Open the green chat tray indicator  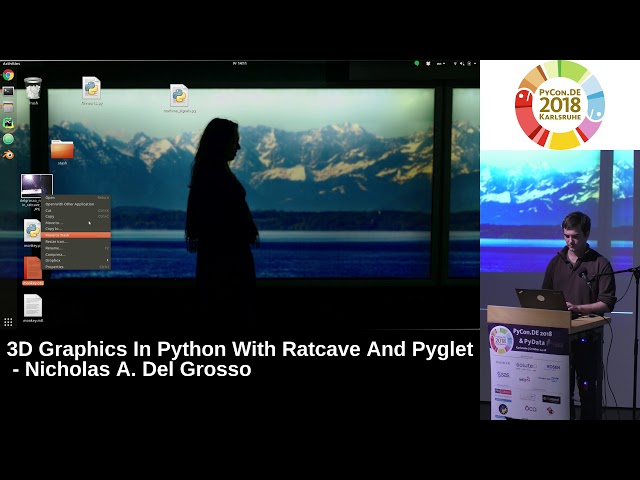417,64
